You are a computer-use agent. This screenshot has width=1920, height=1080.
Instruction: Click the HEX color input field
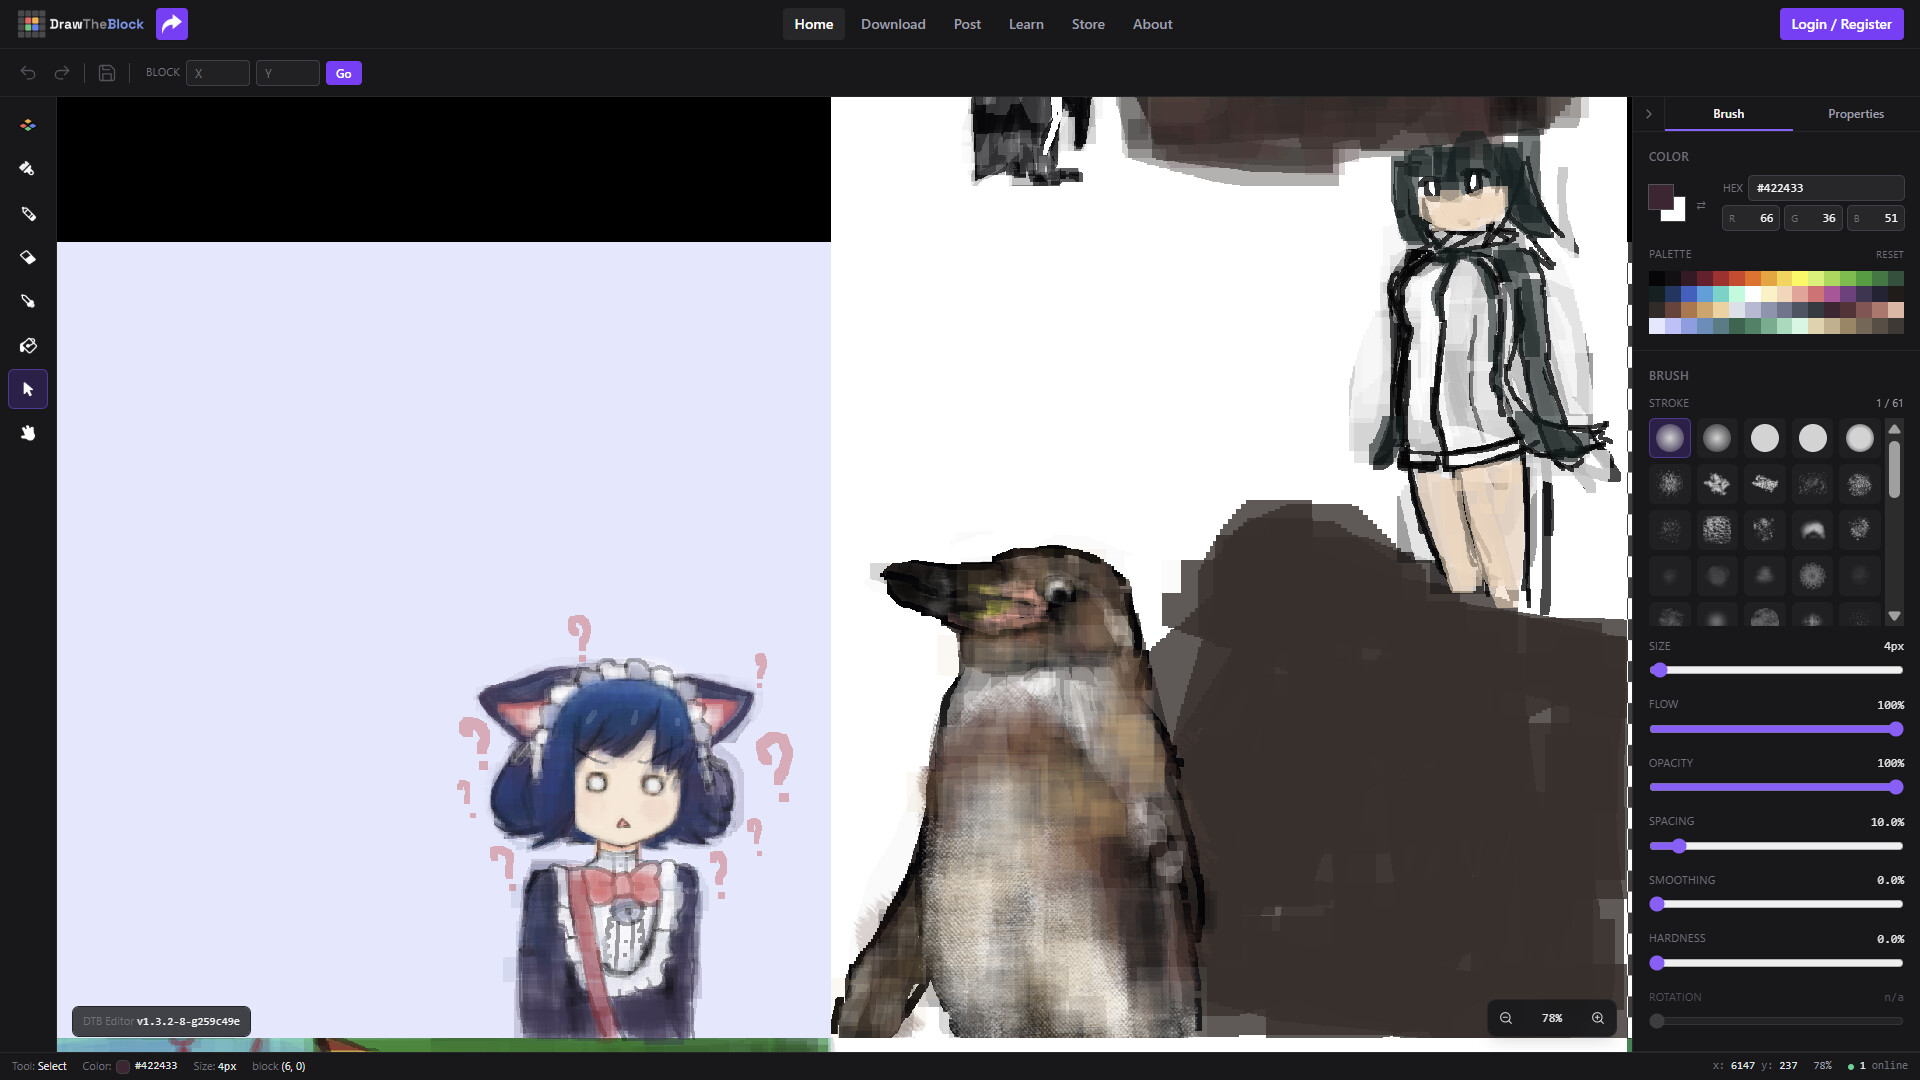(x=1826, y=188)
